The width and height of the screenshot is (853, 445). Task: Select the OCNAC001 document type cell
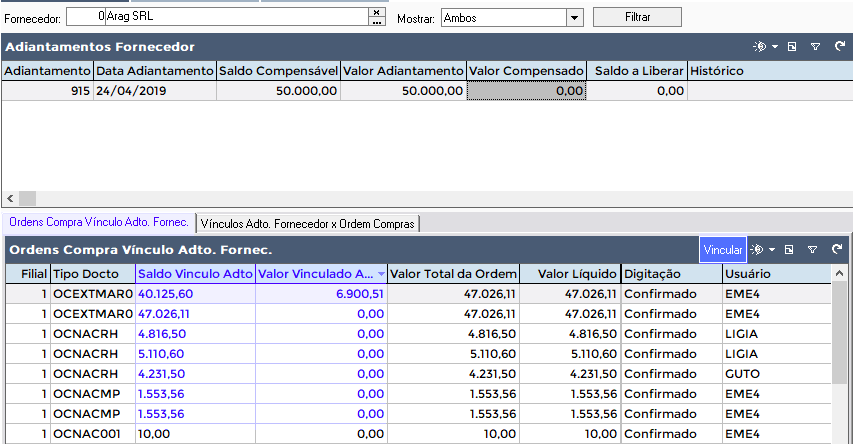tap(93, 434)
